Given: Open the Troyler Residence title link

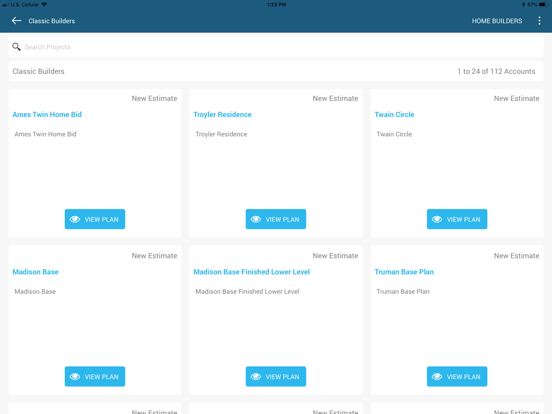Looking at the screenshot, I should coord(222,114).
